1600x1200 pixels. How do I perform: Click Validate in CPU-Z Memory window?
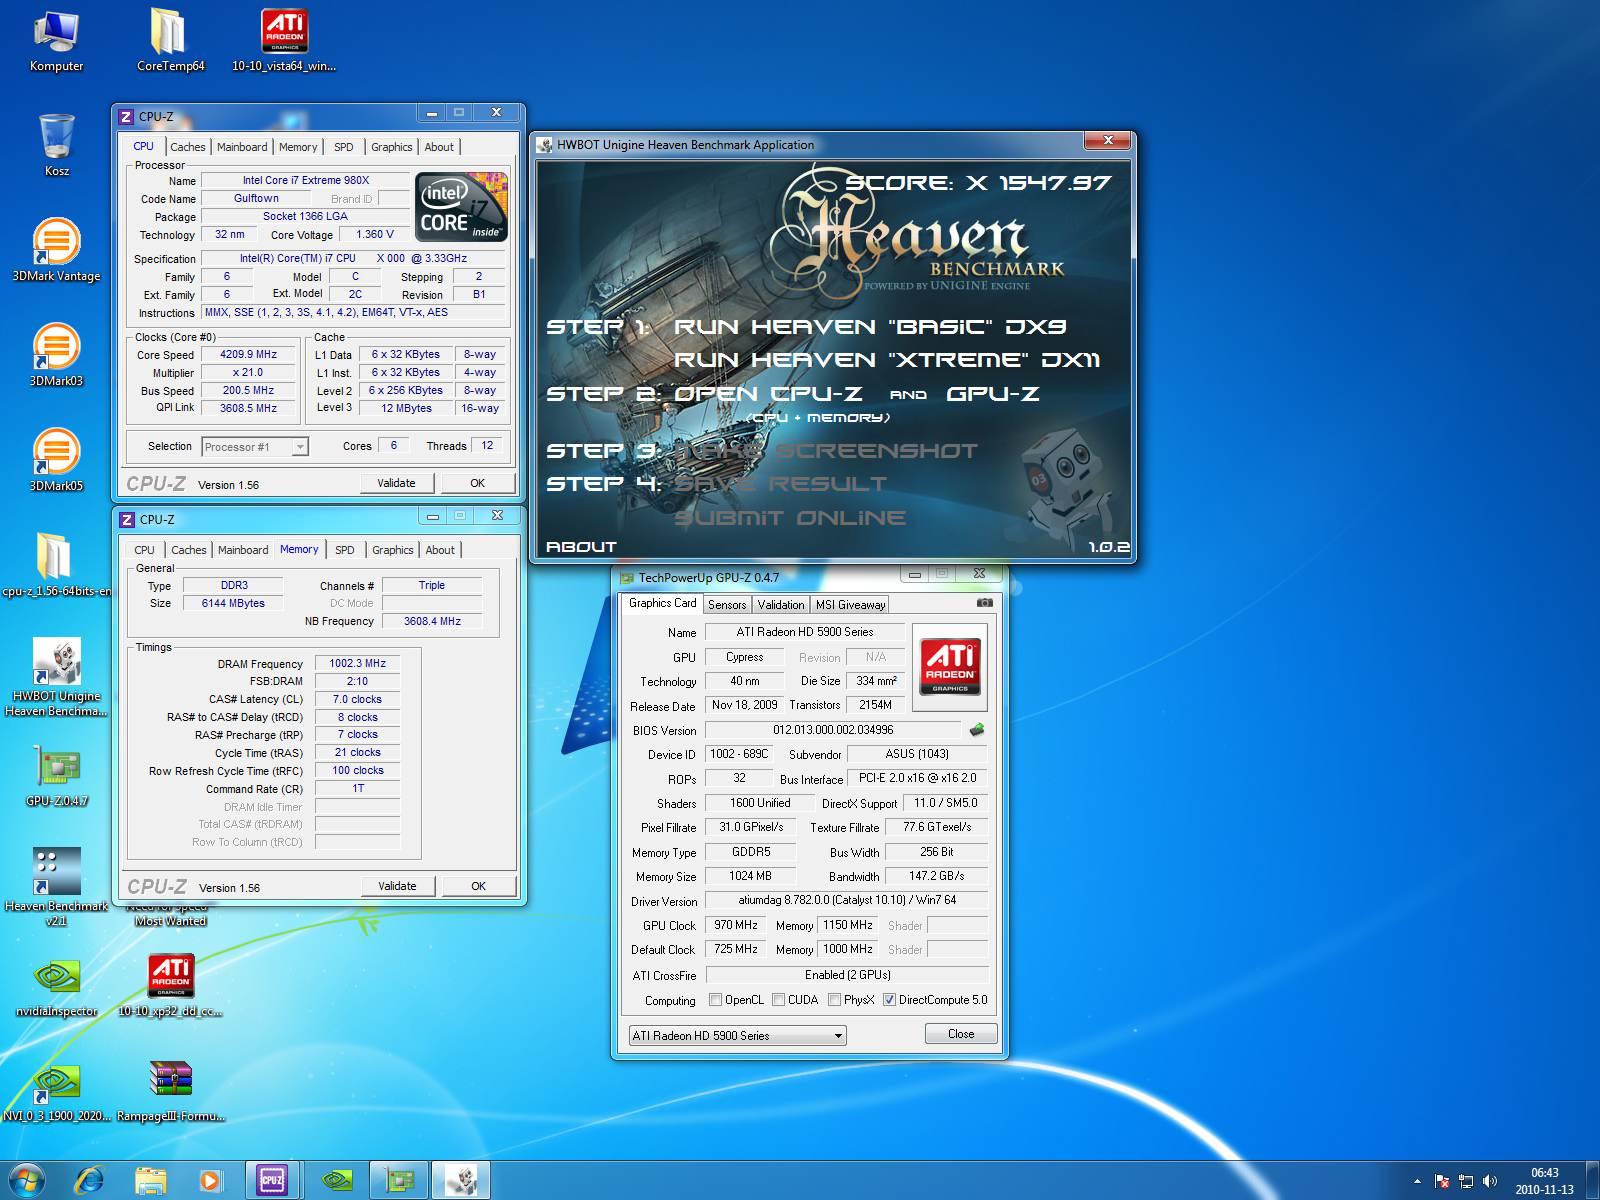[x=397, y=886]
